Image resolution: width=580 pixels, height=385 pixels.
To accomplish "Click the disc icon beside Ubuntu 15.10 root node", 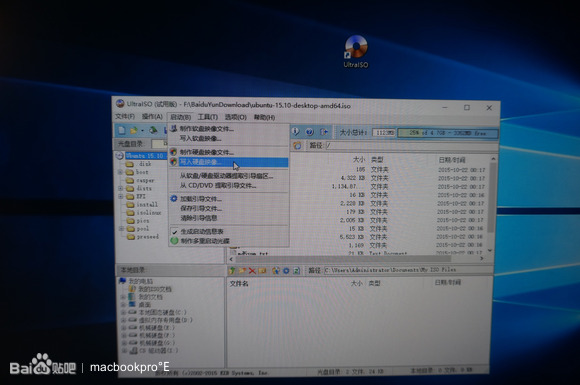I will [x=119, y=156].
